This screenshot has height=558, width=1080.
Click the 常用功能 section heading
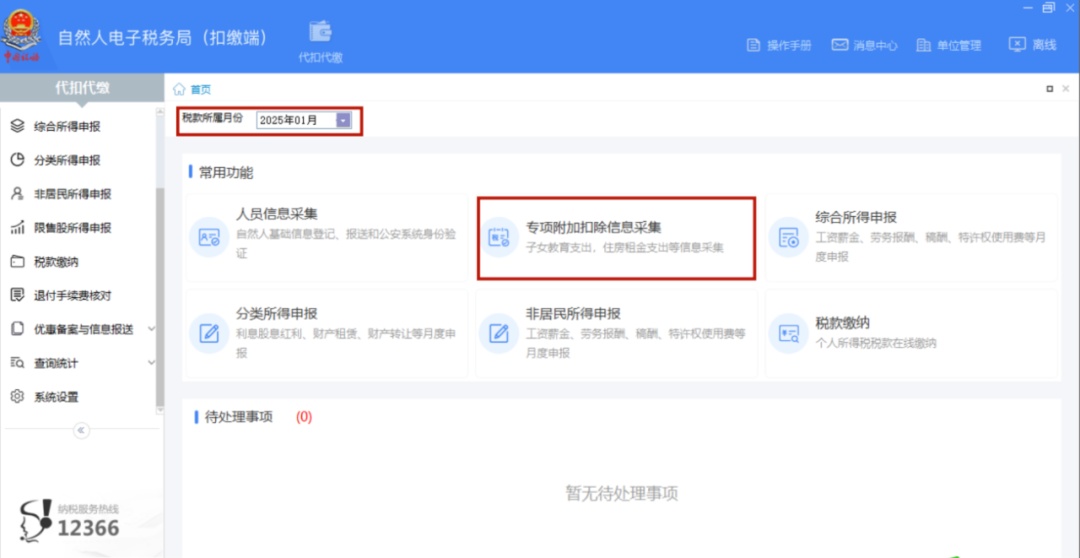(x=226, y=173)
